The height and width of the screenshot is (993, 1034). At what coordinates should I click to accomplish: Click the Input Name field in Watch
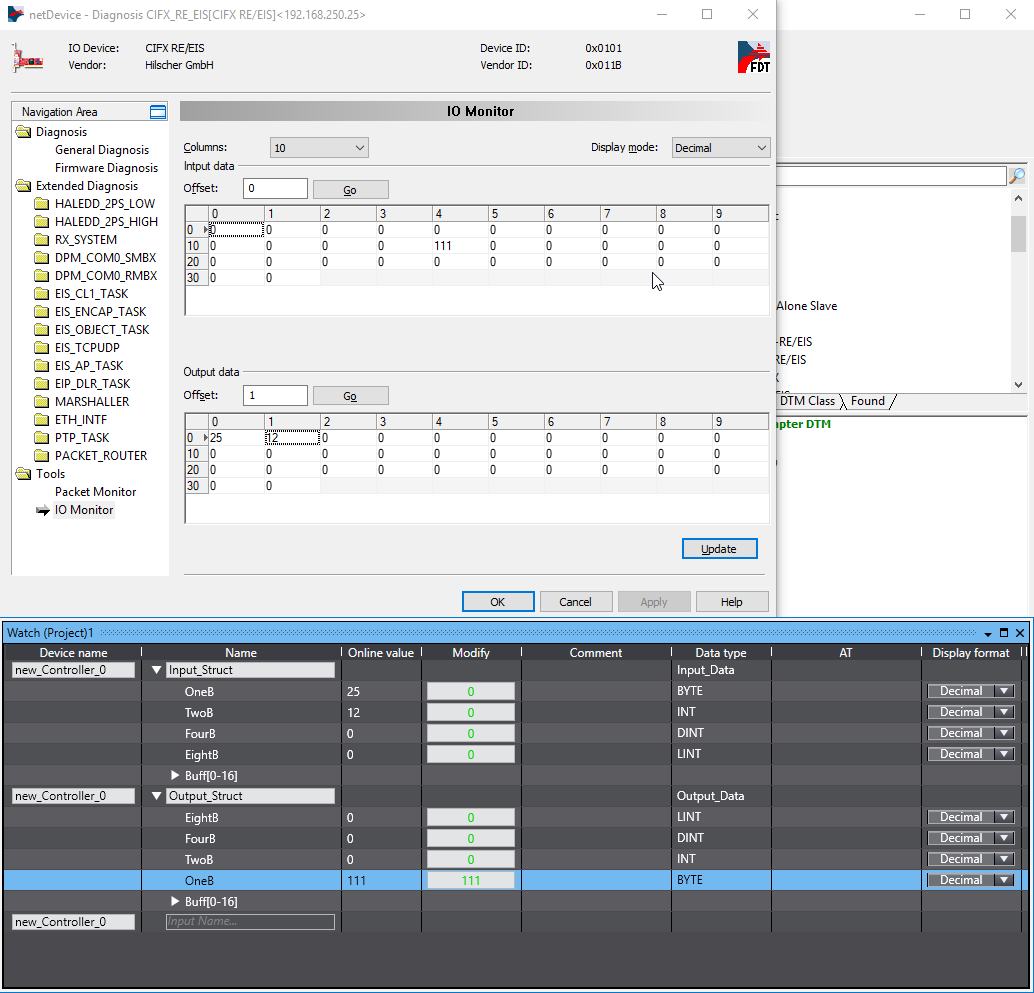point(250,922)
